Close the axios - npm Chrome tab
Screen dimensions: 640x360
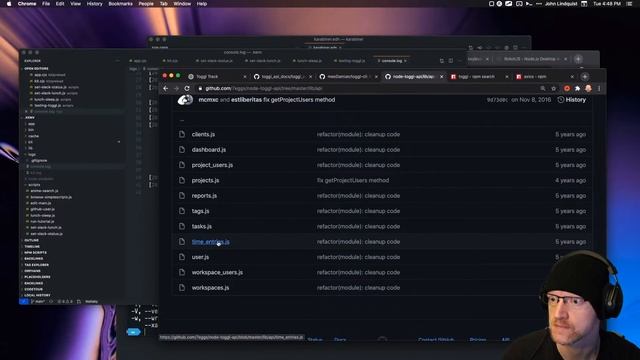coord(572,77)
